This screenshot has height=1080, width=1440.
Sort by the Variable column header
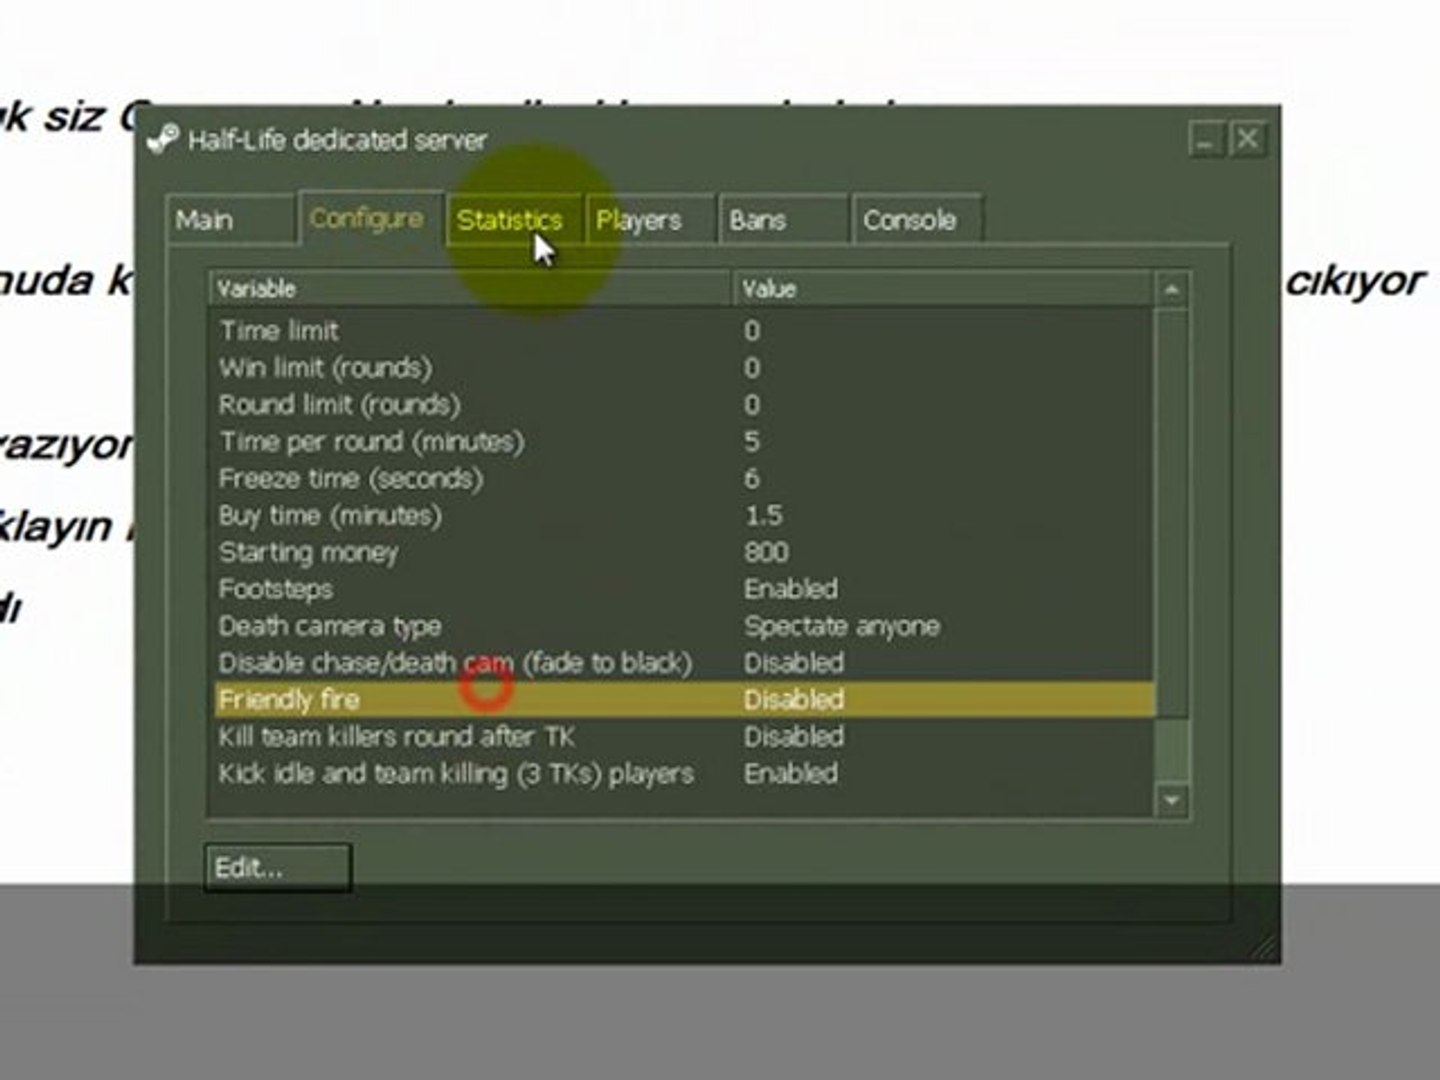point(471,289)
